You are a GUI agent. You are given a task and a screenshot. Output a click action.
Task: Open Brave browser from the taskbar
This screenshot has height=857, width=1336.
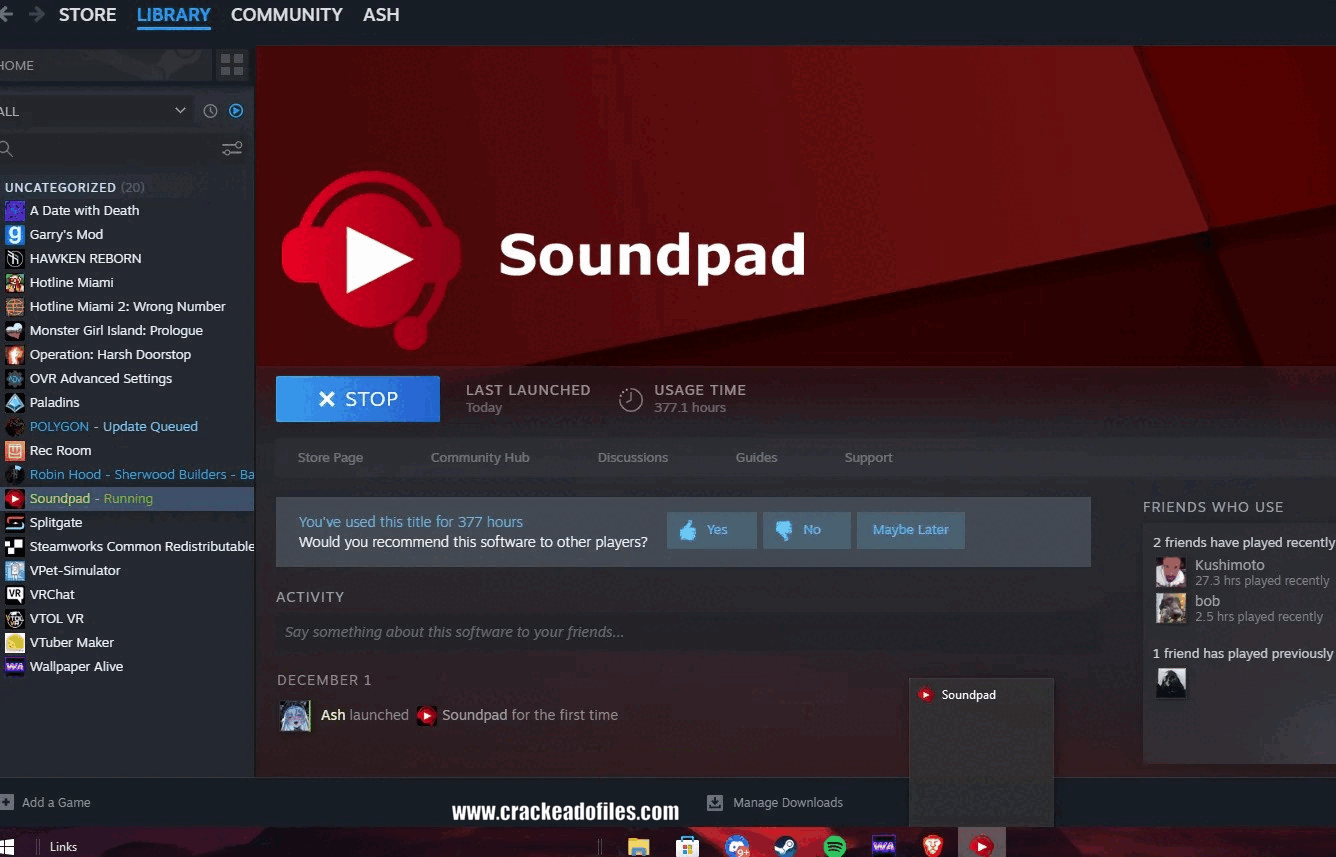pos(933,846)
